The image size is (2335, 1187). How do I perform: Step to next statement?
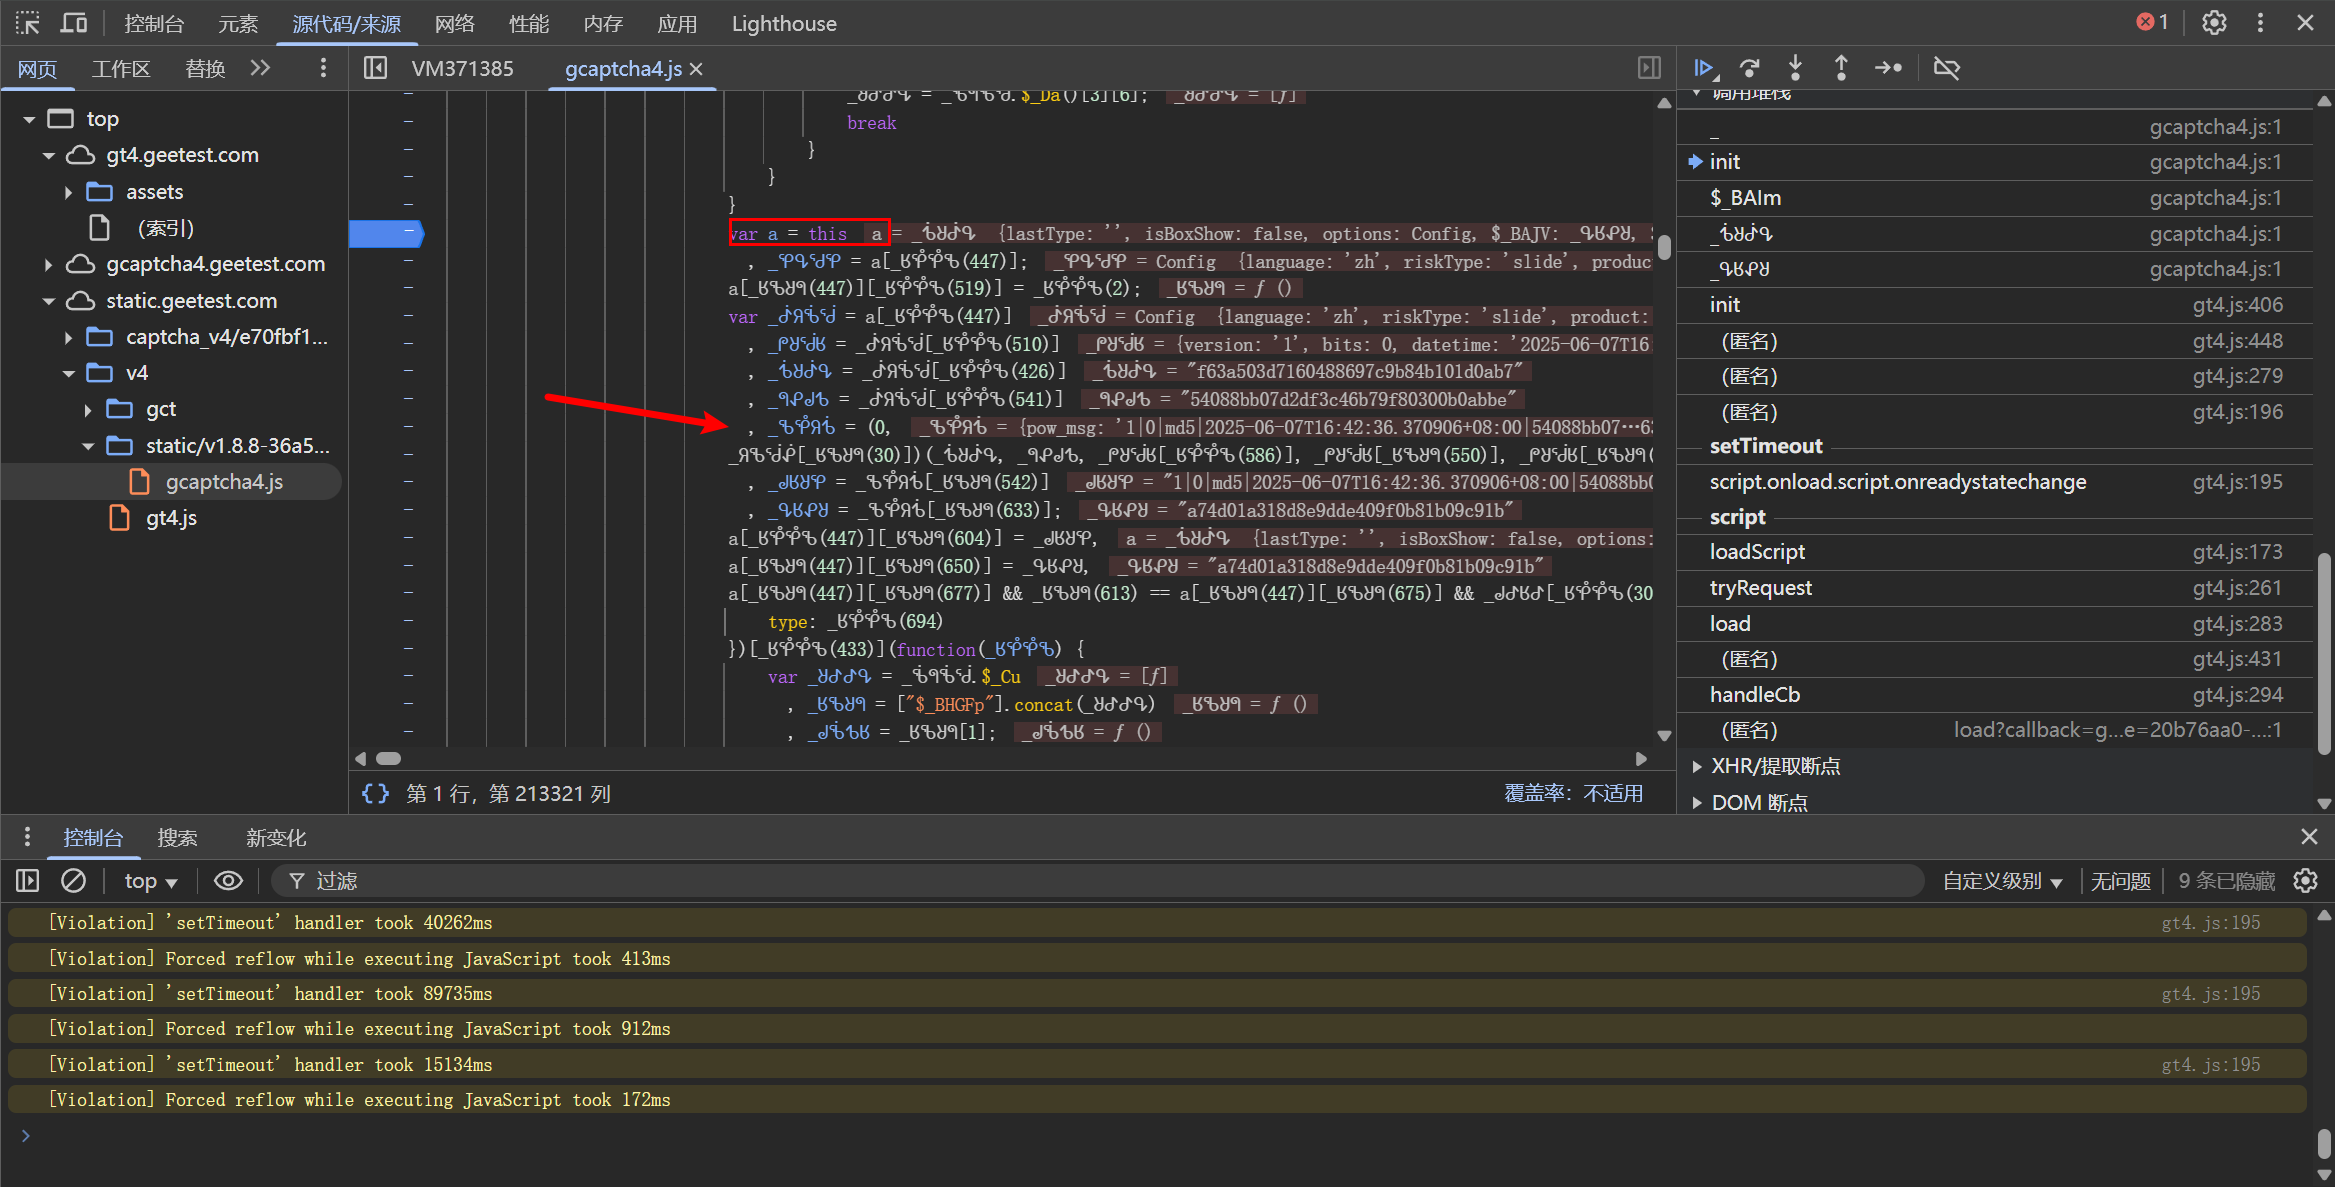tap(1888, 68)
